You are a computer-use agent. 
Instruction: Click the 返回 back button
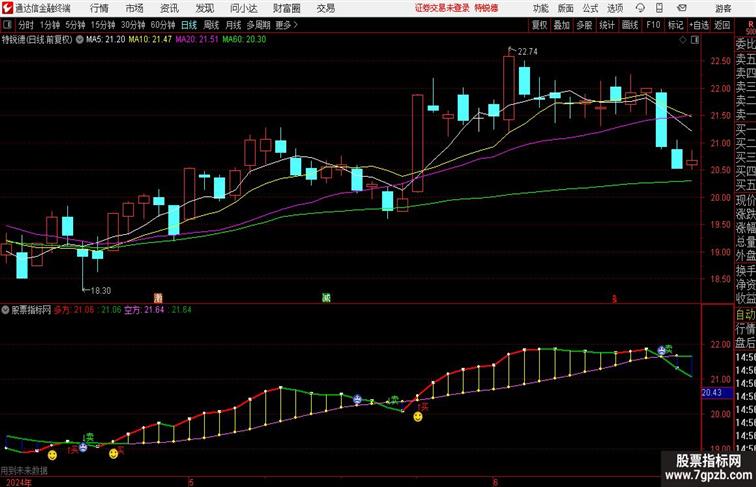722,25
